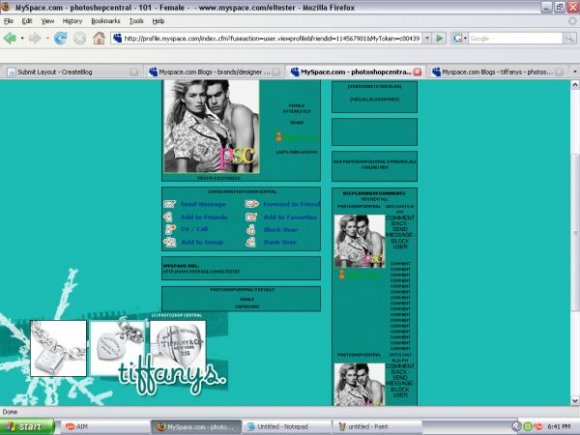Focus the address bar URL field
Screen dimensions: 580x435
click(x=272, y=38)
